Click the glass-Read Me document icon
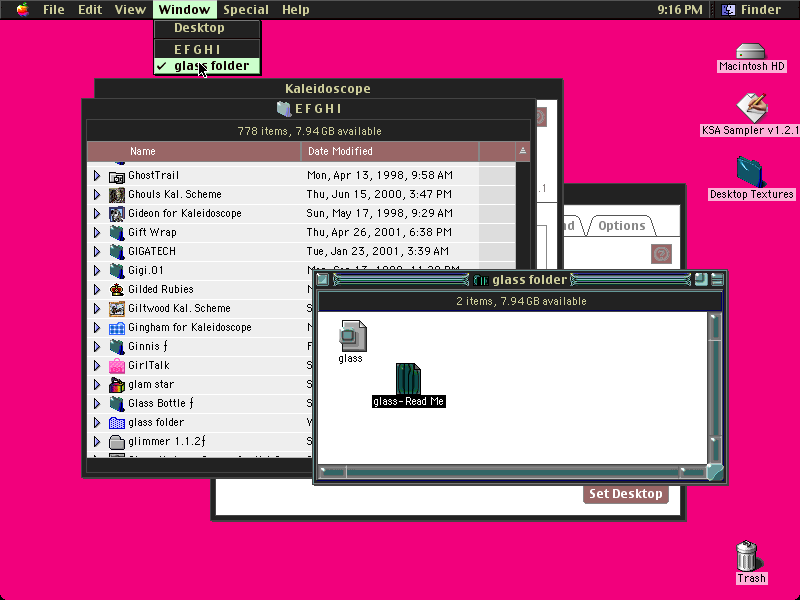800x600 pixels. coord(408,378)
